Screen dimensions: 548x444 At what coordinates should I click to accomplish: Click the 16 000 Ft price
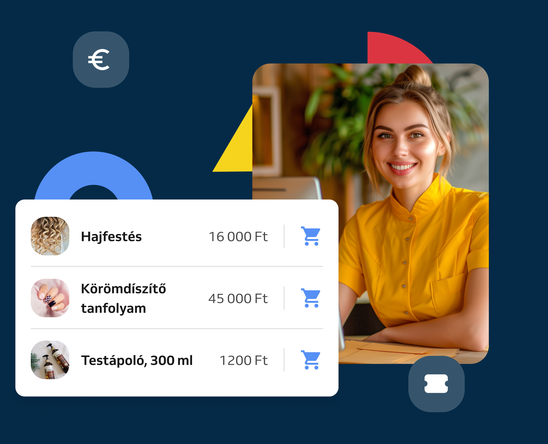point(238,237)
